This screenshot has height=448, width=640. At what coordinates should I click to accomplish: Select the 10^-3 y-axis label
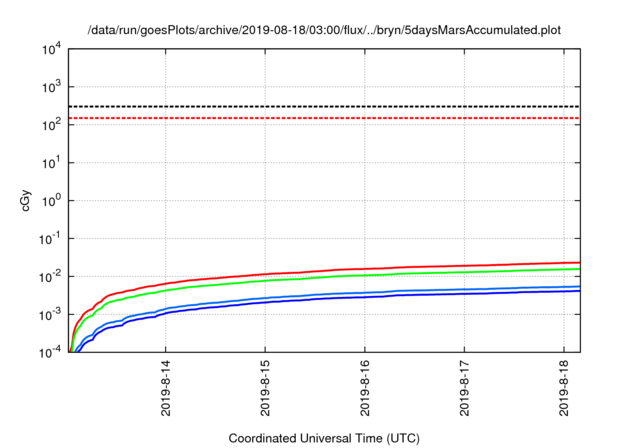[x=49, y=315]
